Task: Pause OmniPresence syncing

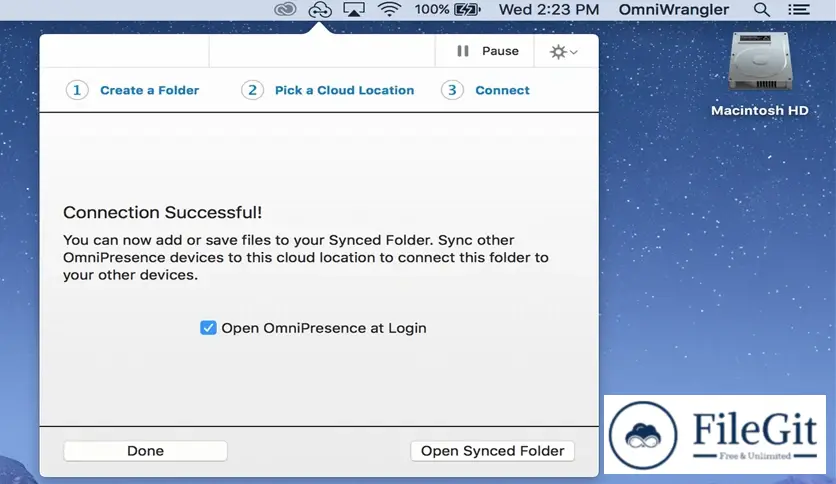Action: [x=487, y=51]
